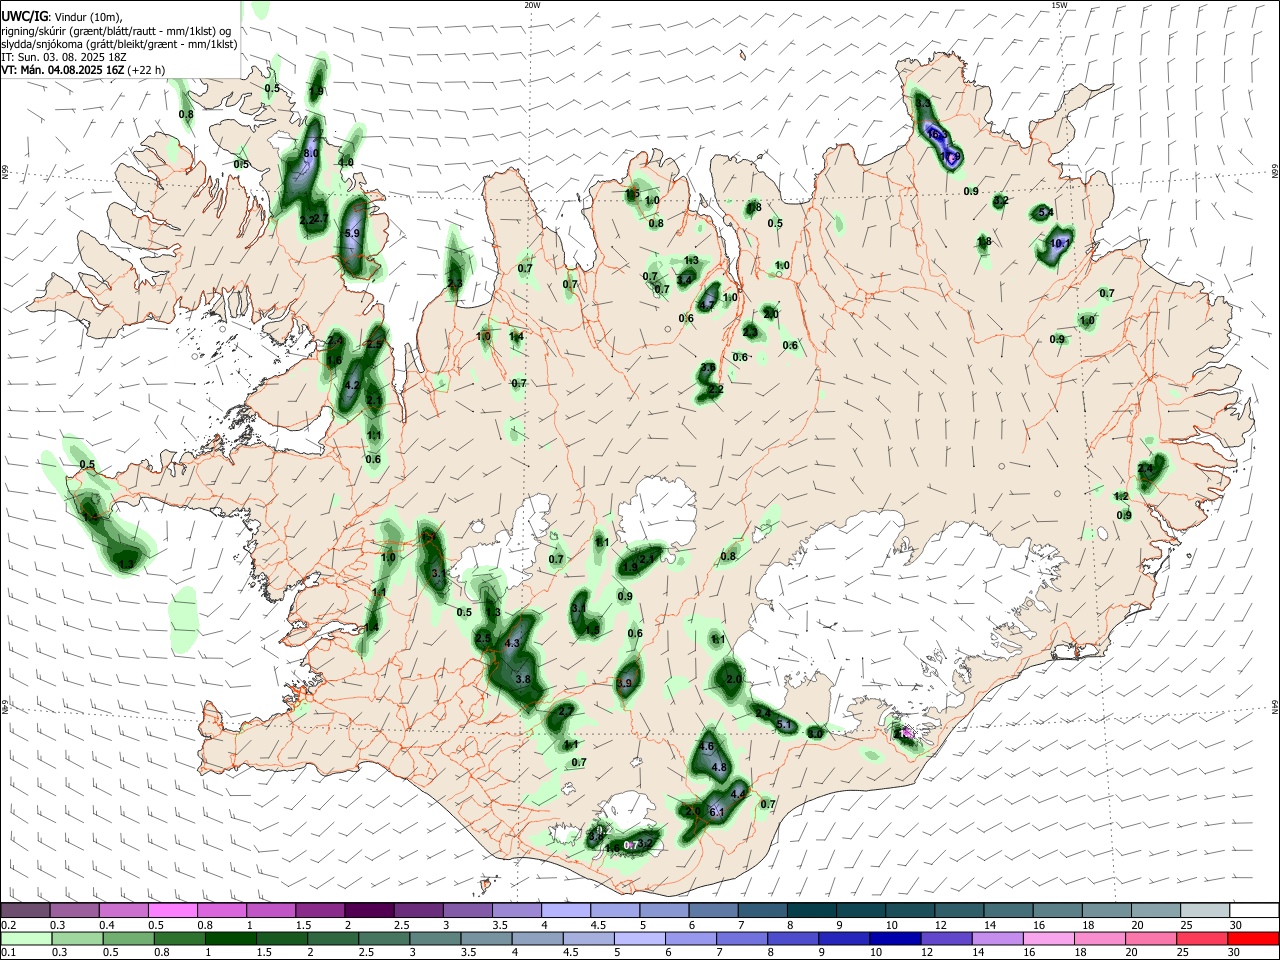Image resolution: width=1280 pixels, height=960 pixels.
Task: Pick the dark blue rain swatch between 10 and 12
Action: tap(894, 938)
